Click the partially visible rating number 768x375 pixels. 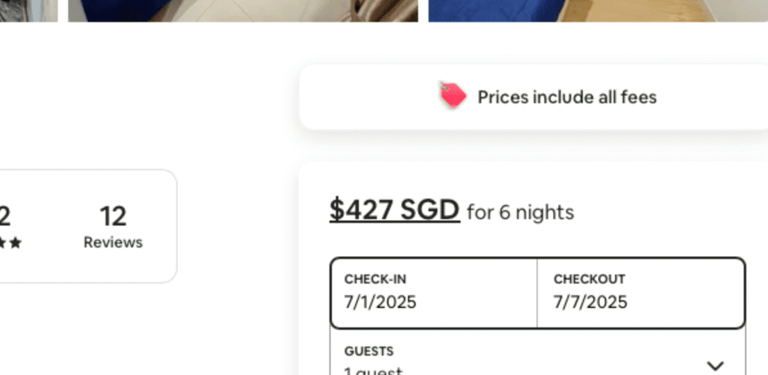5,216
